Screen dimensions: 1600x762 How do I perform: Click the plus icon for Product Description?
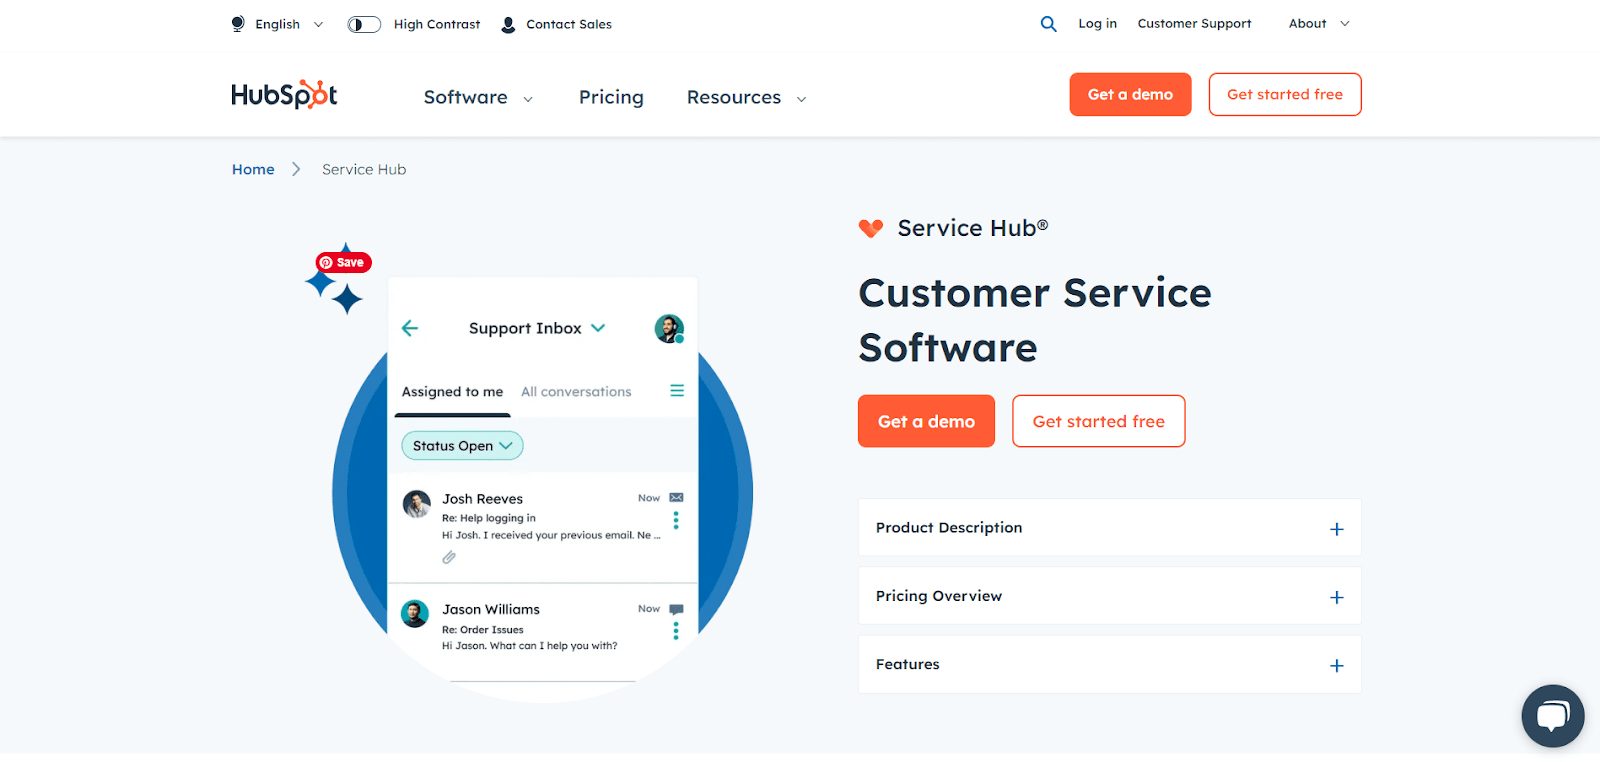(x=1337, y=529)
